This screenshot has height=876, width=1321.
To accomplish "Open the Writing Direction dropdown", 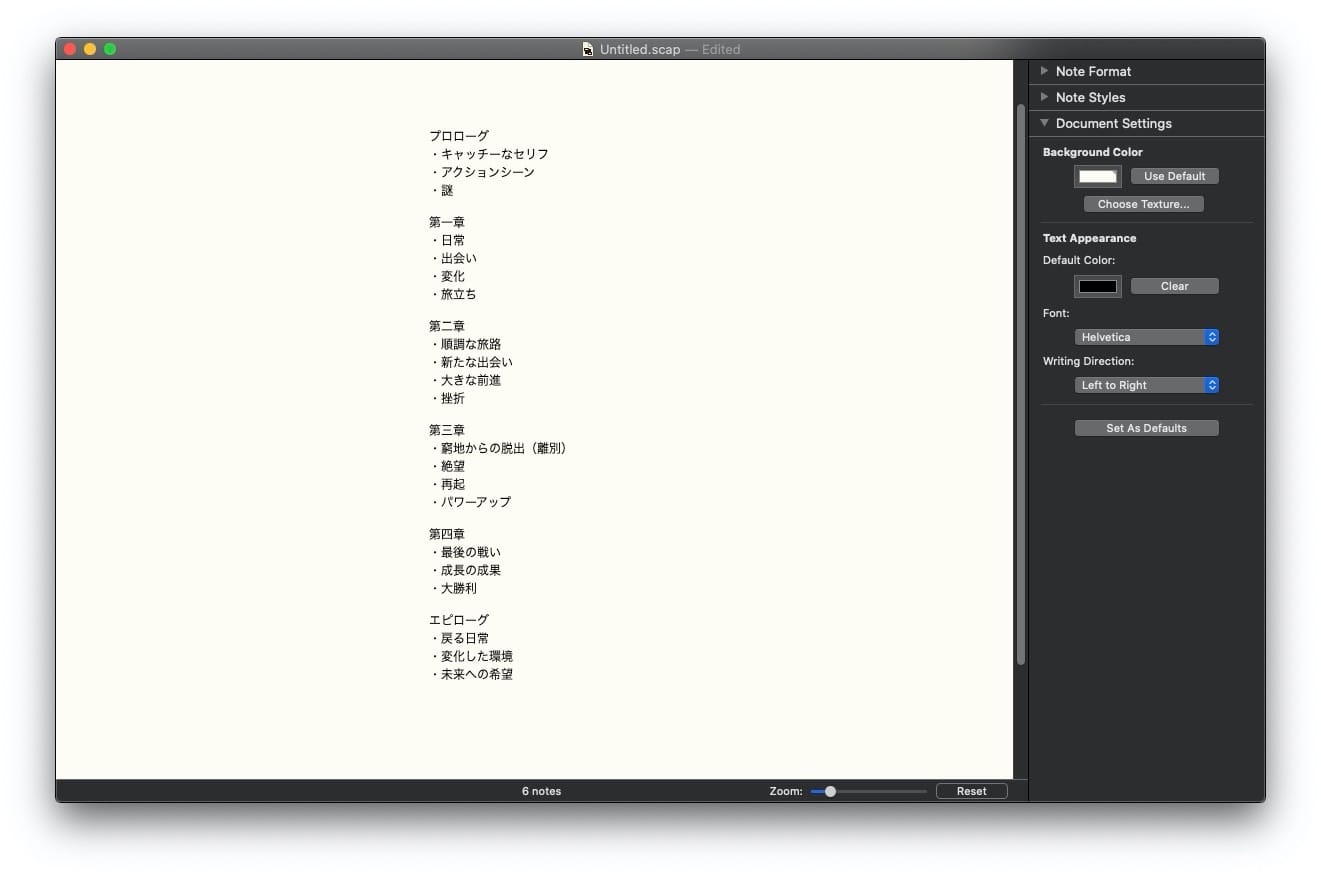I will point(1146,385).
